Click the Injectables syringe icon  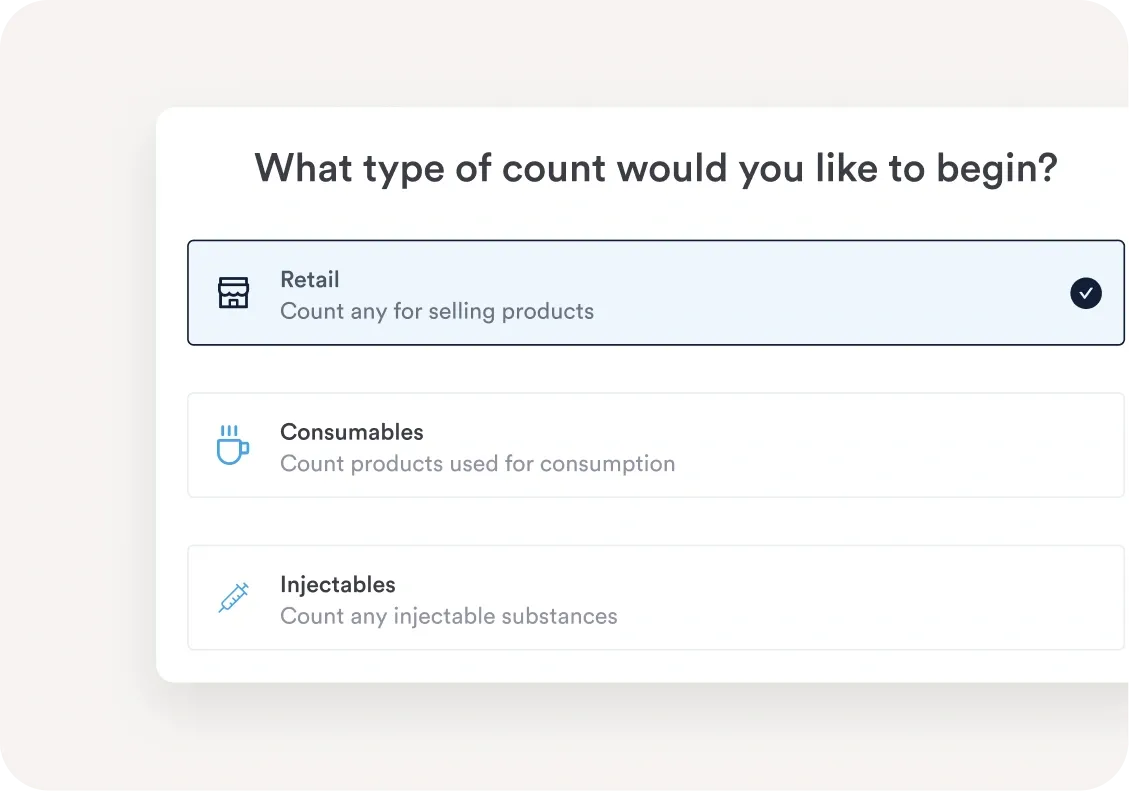pyautogui.click(x=233, y=598)
